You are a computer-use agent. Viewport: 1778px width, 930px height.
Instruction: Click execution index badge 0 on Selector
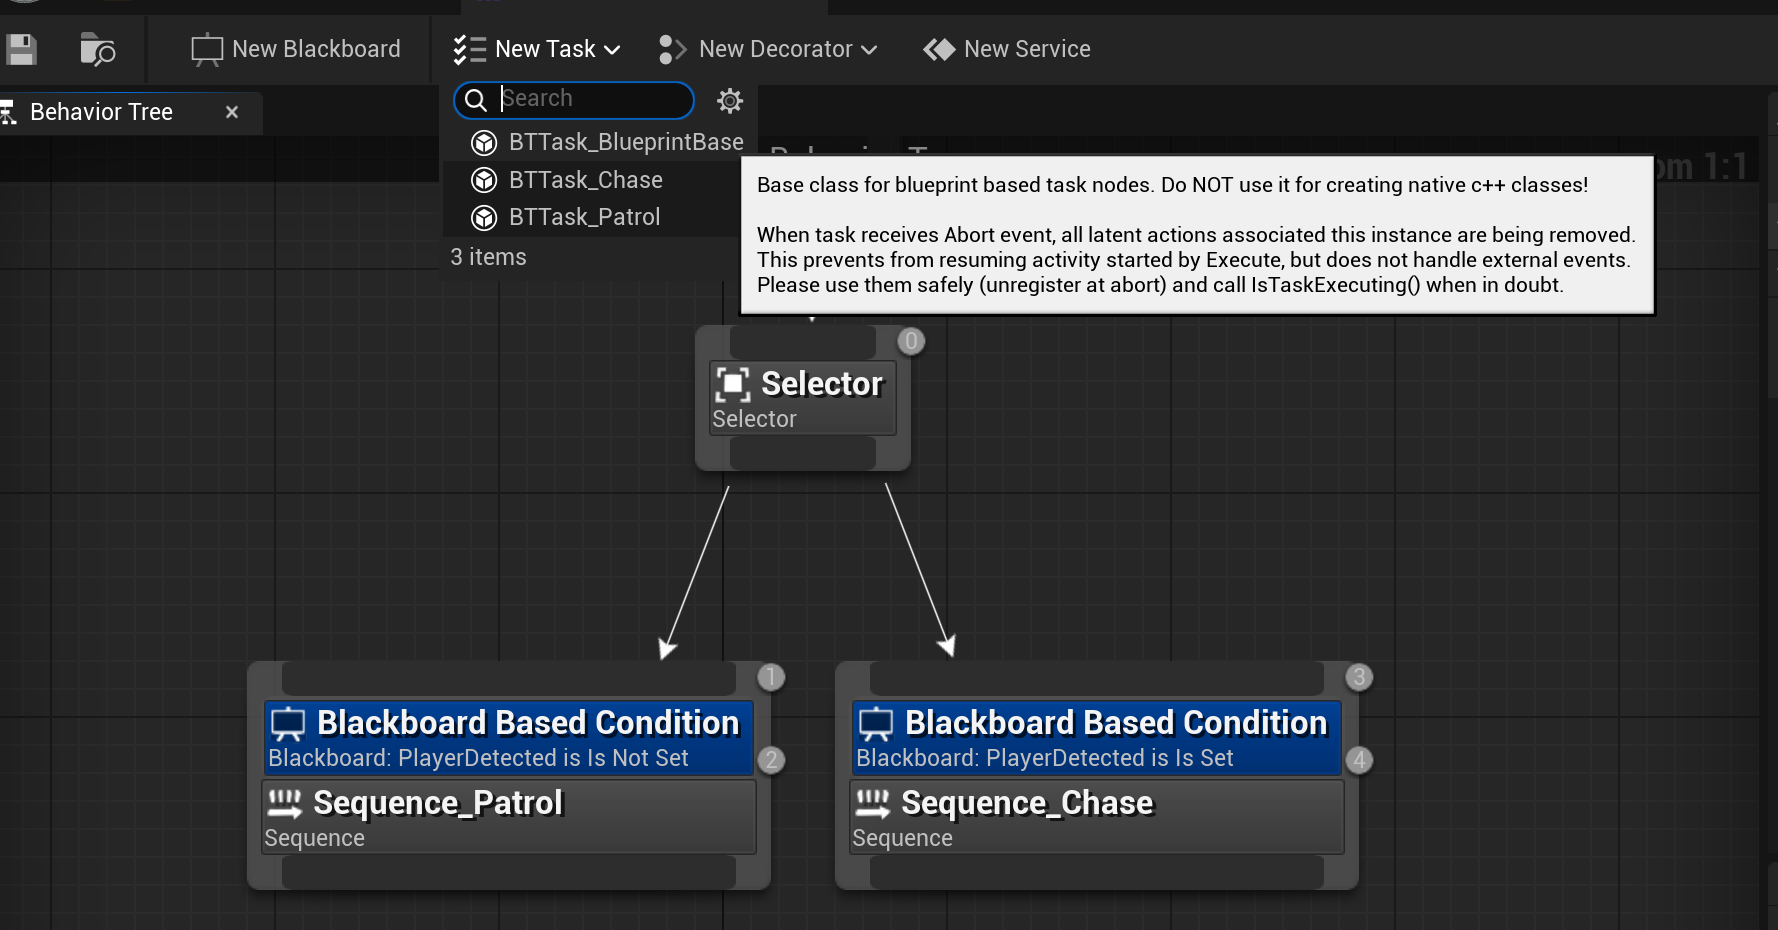911,341
